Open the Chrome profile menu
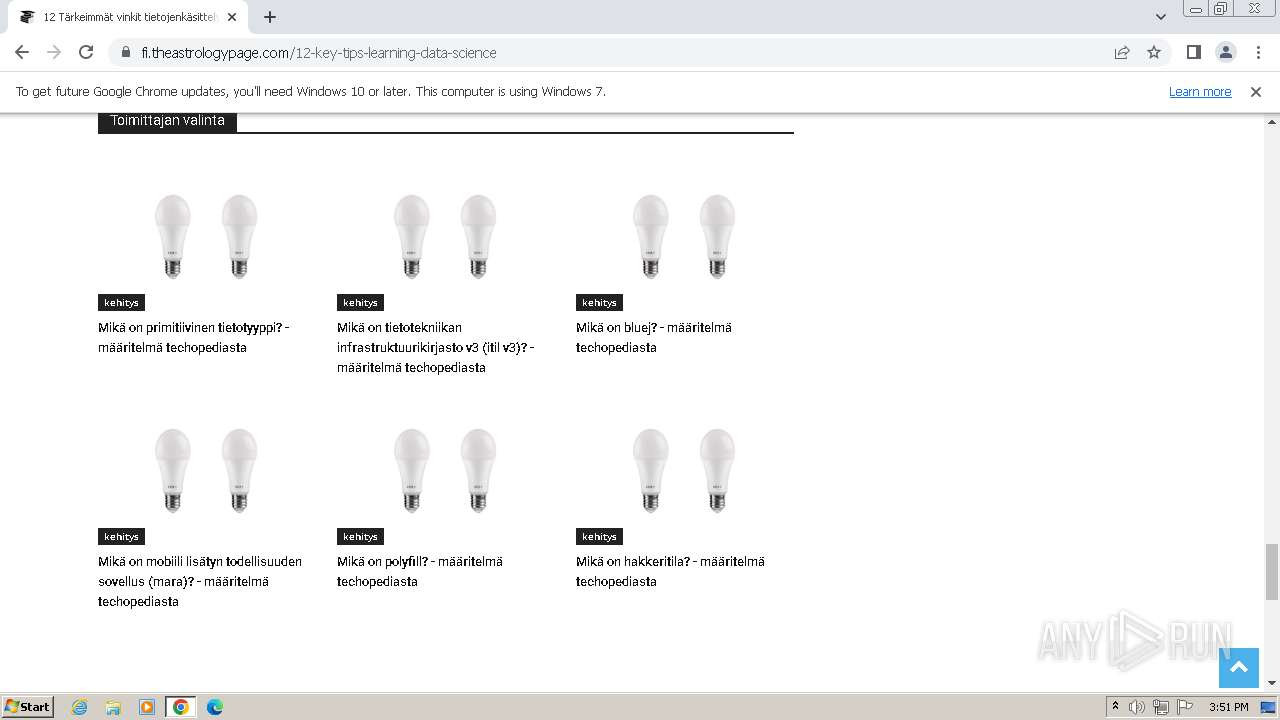This screenshot has height=720, width=1280. 1225,52
